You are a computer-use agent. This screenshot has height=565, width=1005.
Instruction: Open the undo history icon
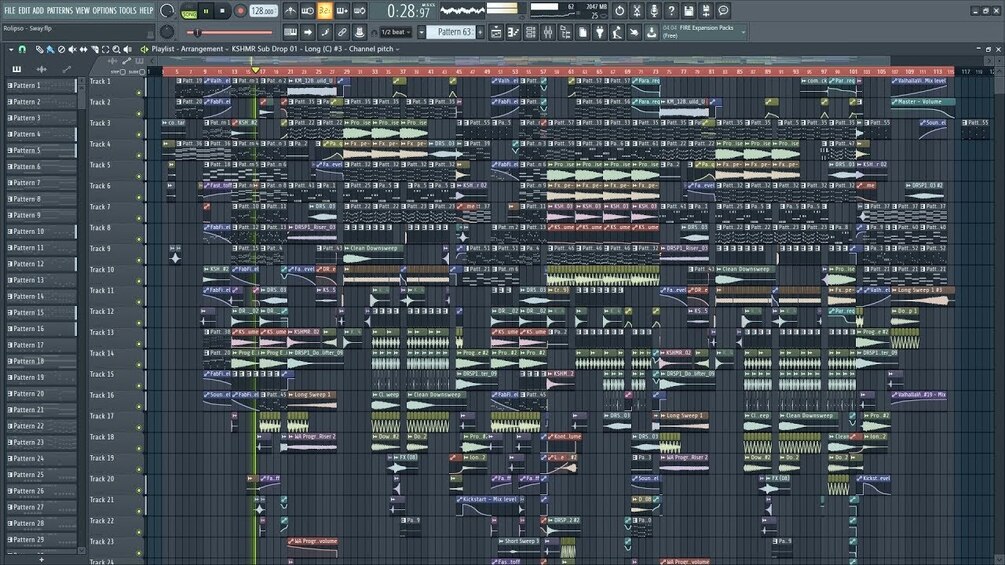[x=619, y=11]
